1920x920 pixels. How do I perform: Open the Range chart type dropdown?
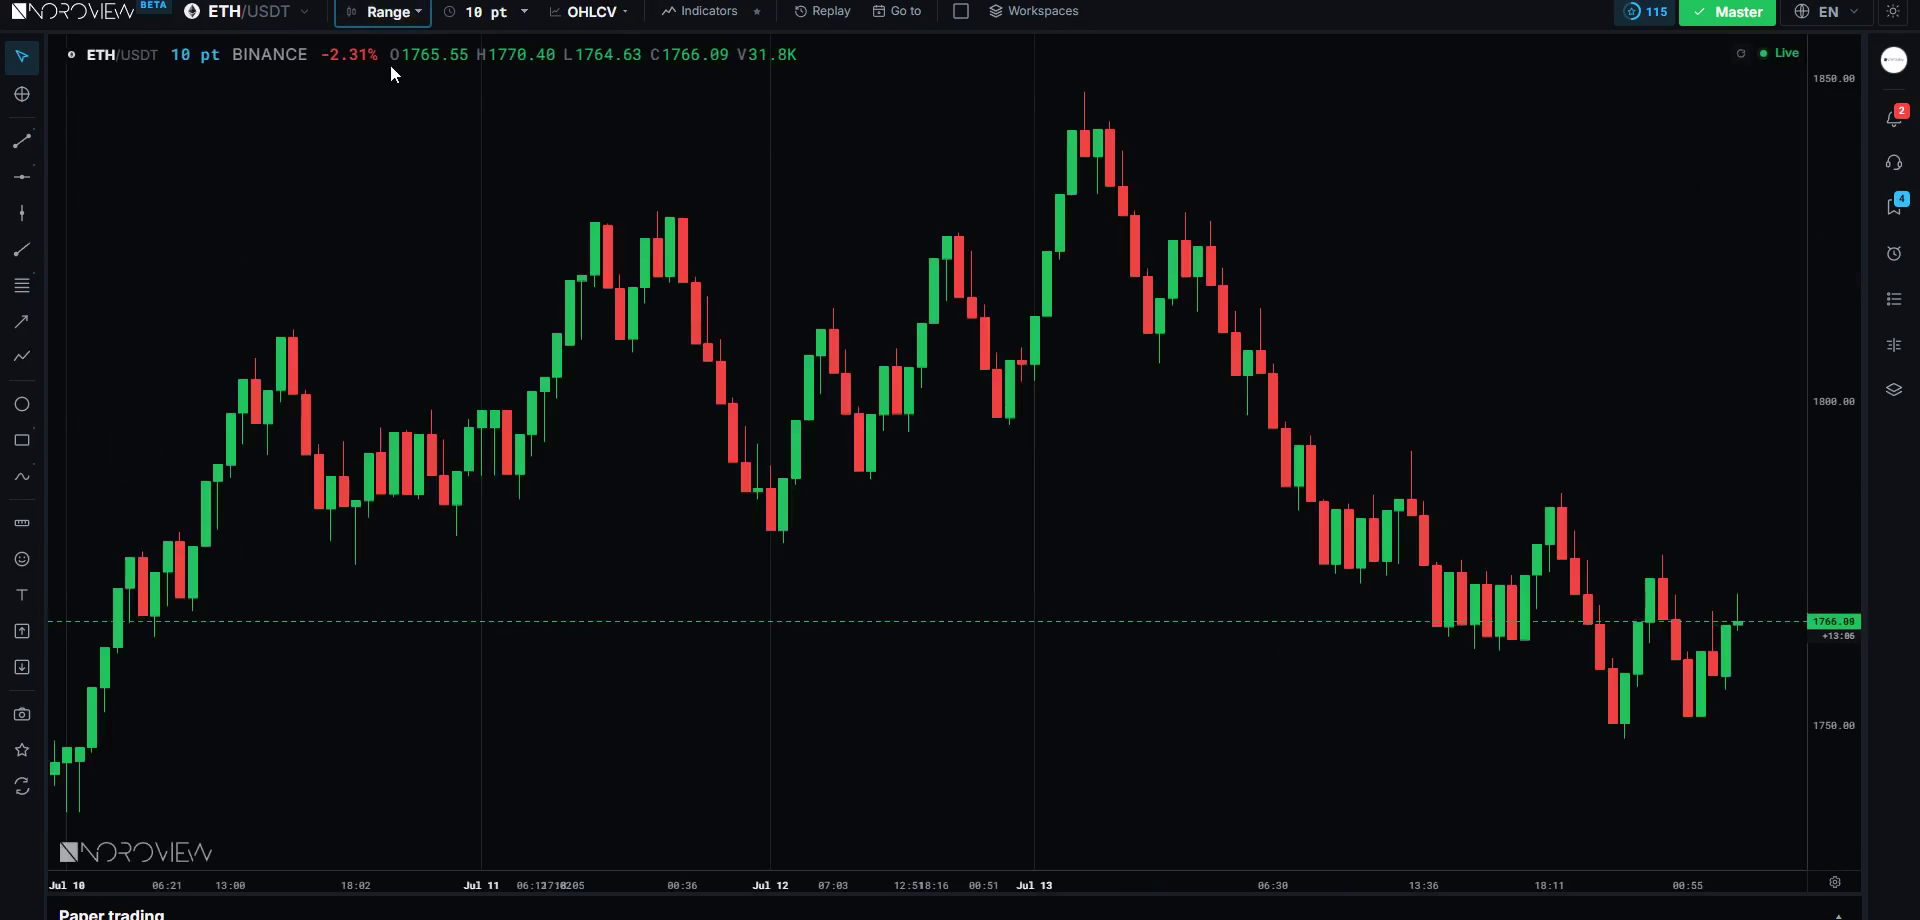click(383, 12)
